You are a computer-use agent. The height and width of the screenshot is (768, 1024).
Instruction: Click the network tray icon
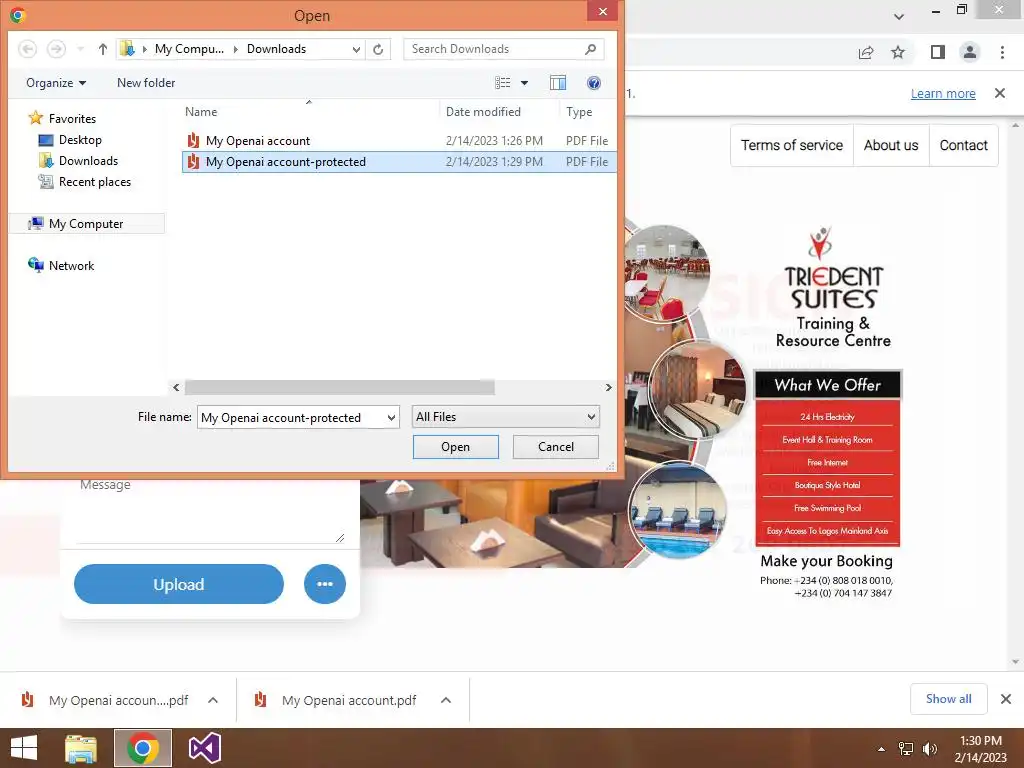point(906,749)
